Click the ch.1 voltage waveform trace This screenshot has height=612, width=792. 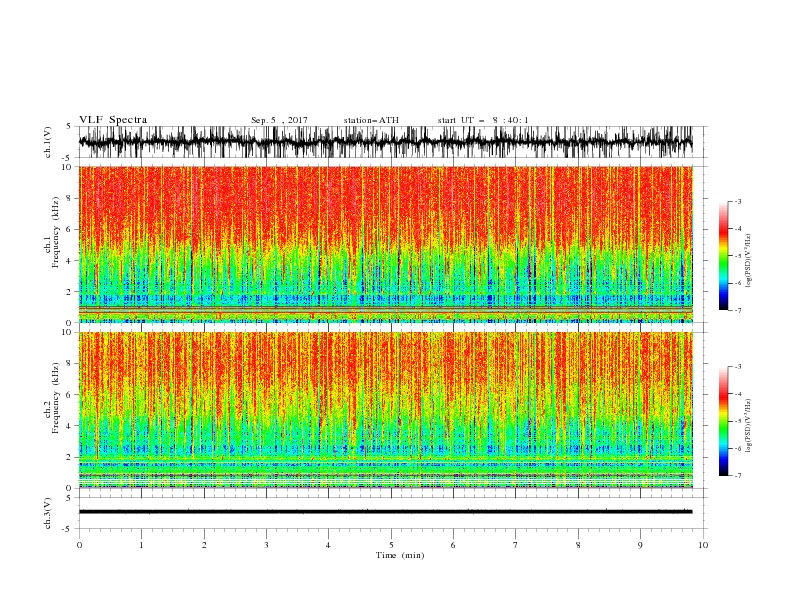[386, 142]
